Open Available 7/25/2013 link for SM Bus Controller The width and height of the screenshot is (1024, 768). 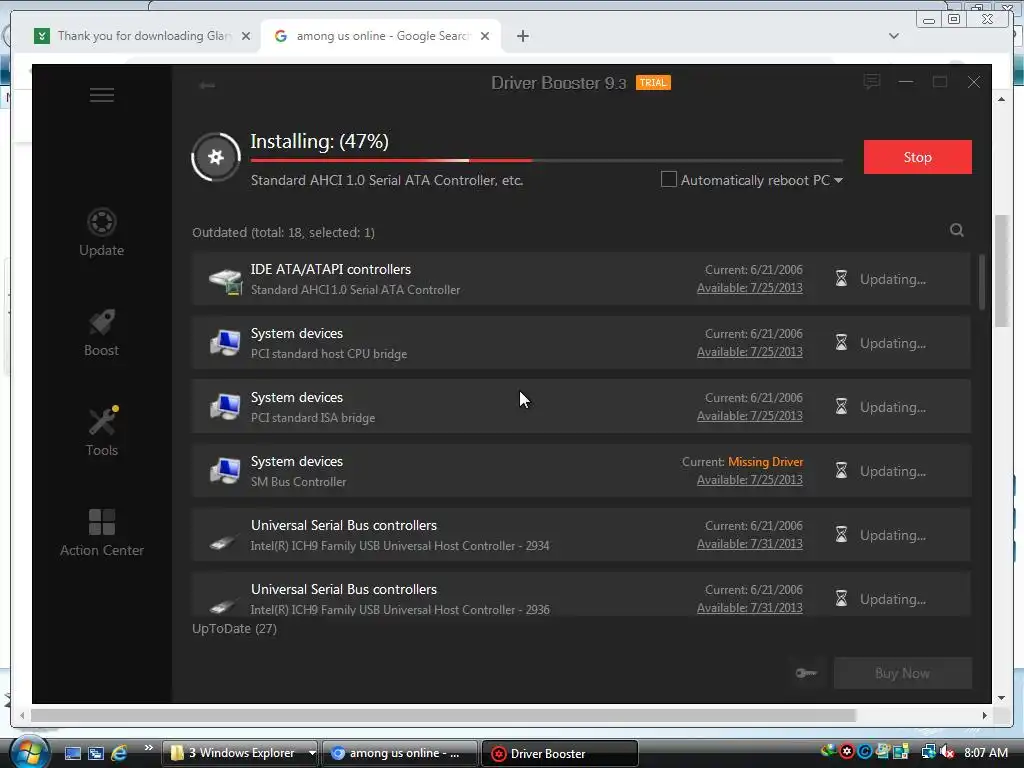coord(750,480)
